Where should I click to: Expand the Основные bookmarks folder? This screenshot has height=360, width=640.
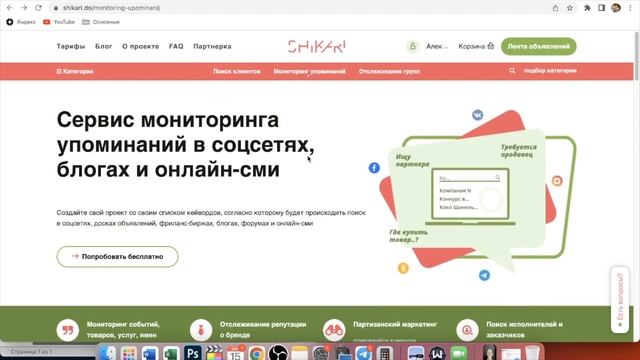(x=101, y=22)
